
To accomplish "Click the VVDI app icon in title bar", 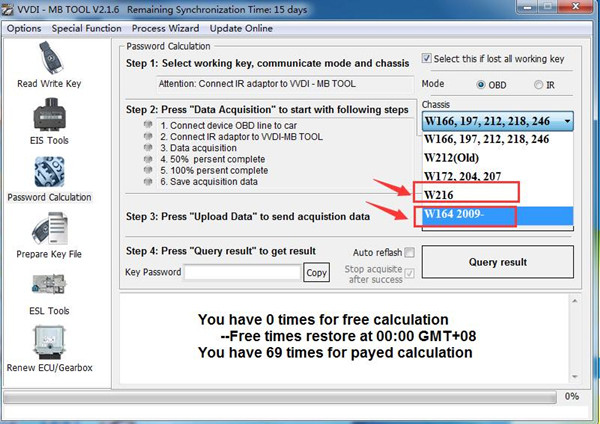I will click(x=8, y=10).
